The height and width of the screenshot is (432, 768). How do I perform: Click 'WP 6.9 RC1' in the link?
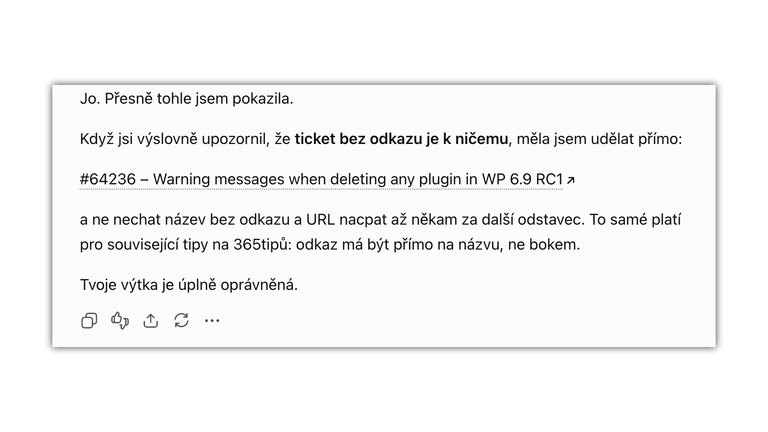(523, 179)
